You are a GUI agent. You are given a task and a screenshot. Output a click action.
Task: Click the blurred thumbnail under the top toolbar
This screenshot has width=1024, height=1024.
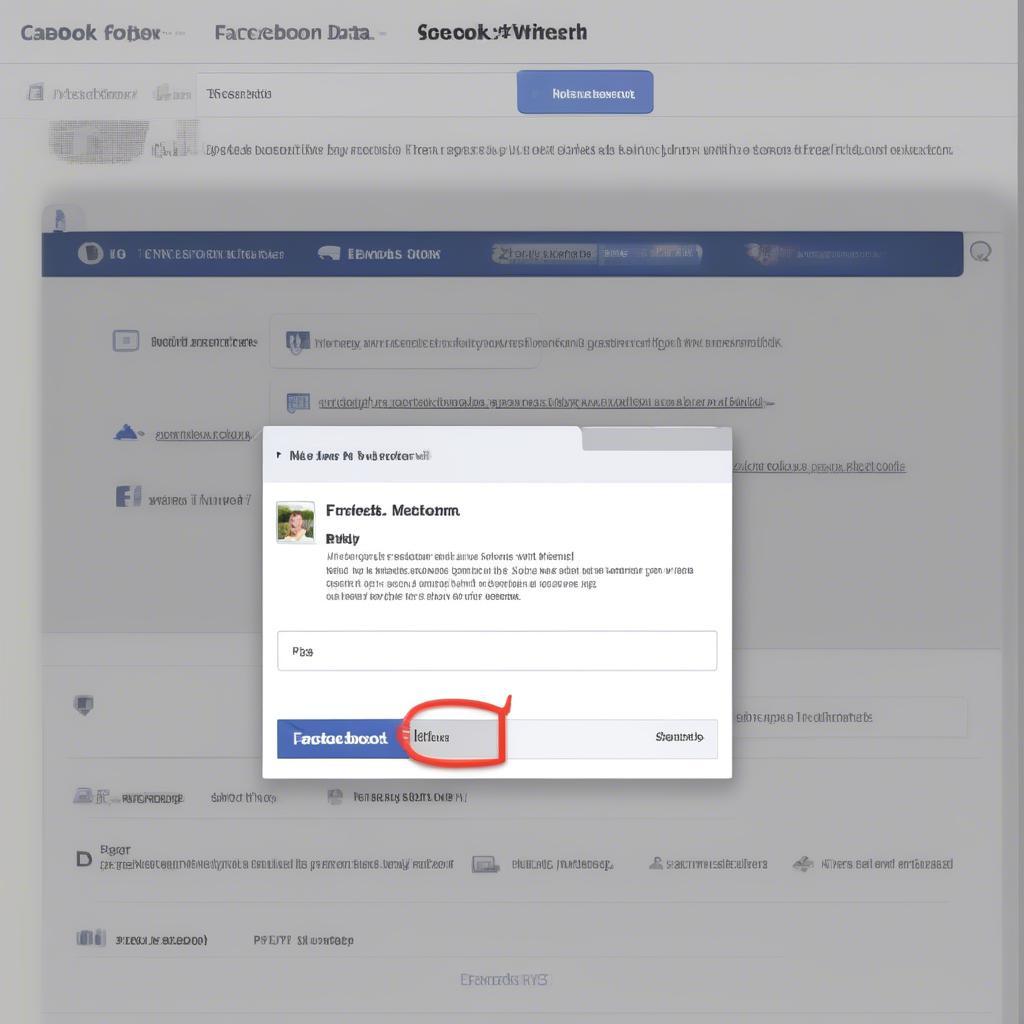[97, 141]
